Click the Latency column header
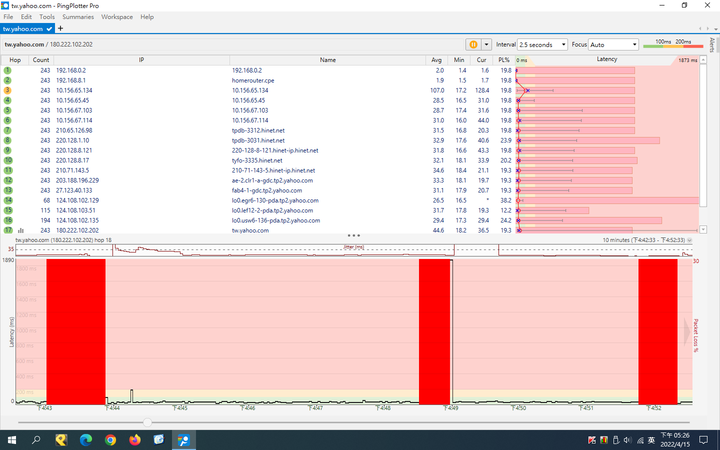The image size is (720, 450). pos(607,60)
